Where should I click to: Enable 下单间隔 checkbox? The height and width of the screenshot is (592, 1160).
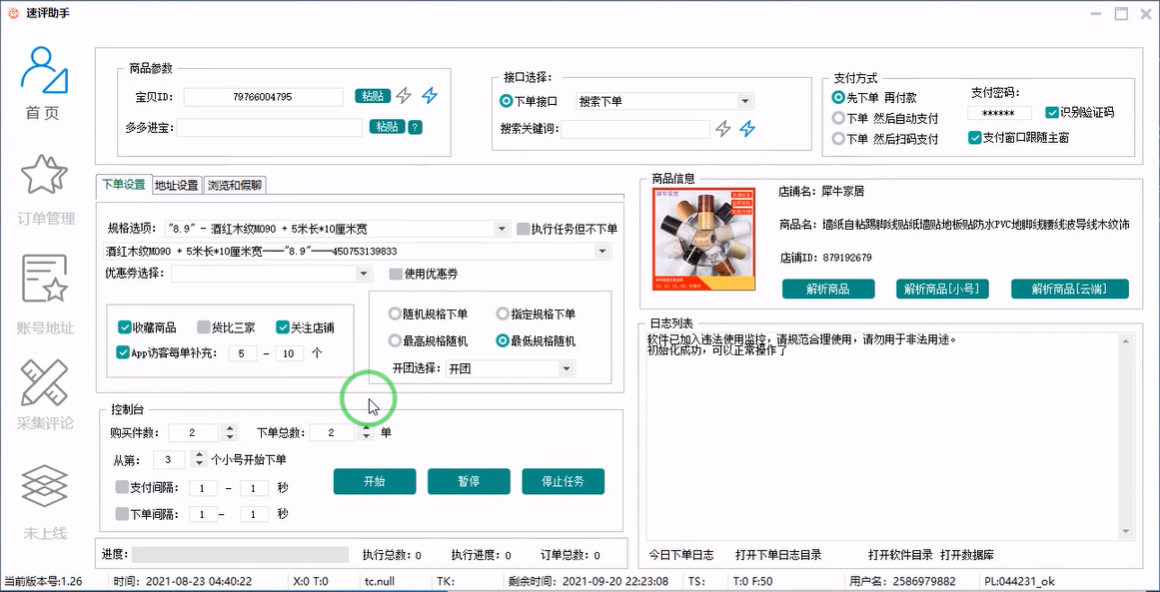pos(122,514)
